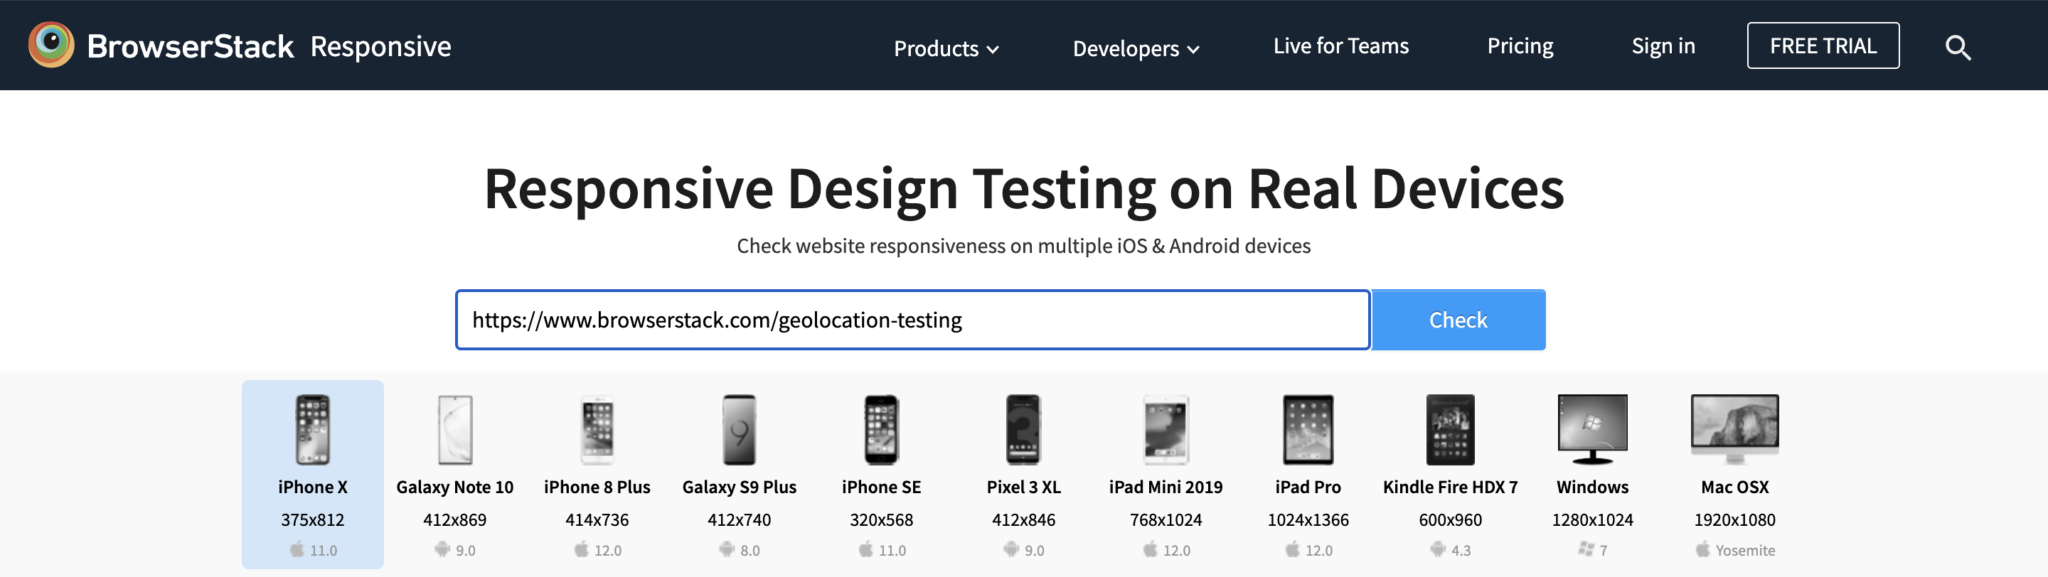Expand the Products dropdown menu
2048x577 pixels.
click(x=945, y=48)
